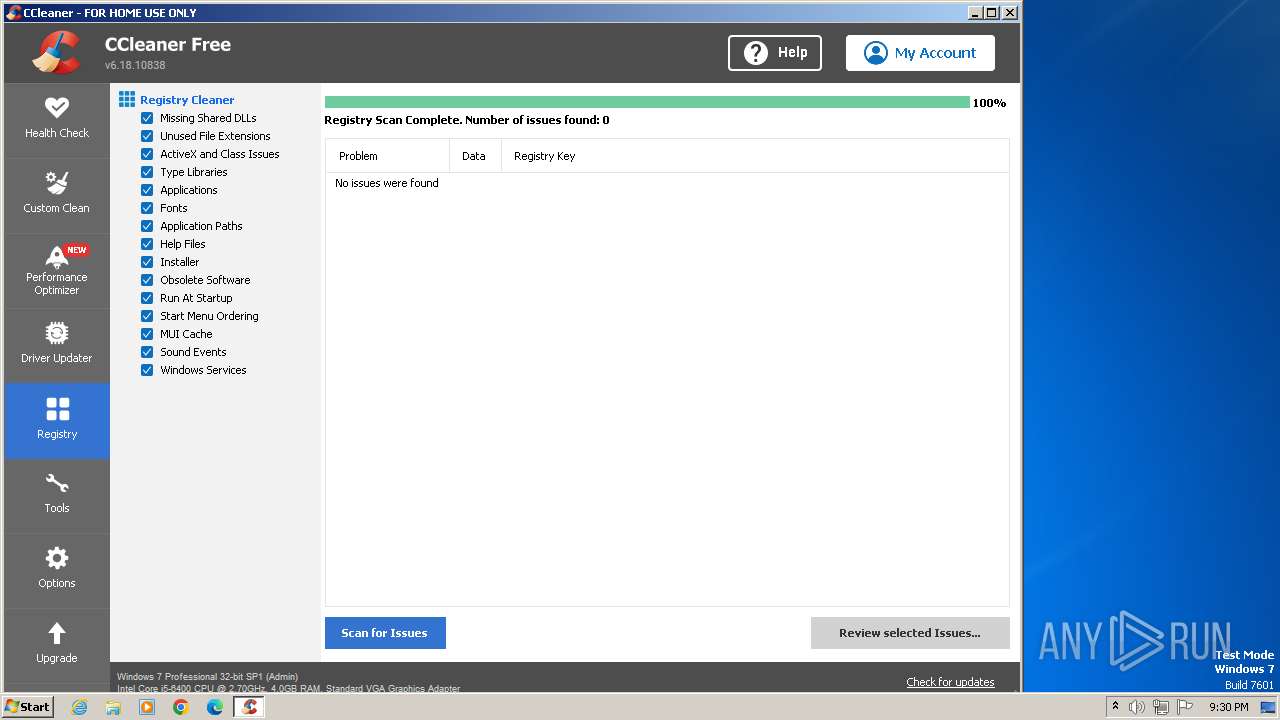Click the 100% progress label
1280x720 pixels.
[989, 103]
